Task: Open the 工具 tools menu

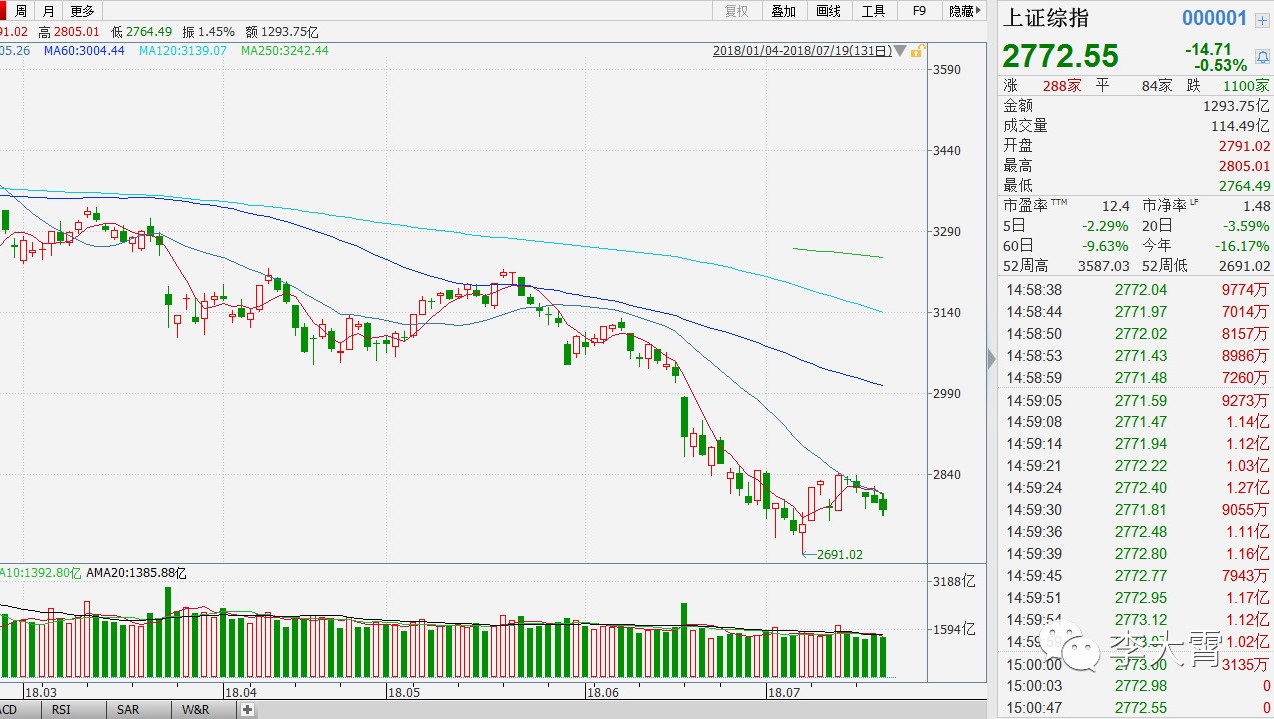Action: [x=873, y=11]
